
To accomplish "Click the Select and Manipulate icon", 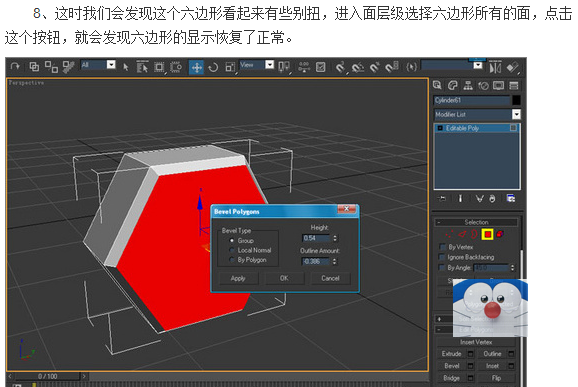I will [304, 67].
